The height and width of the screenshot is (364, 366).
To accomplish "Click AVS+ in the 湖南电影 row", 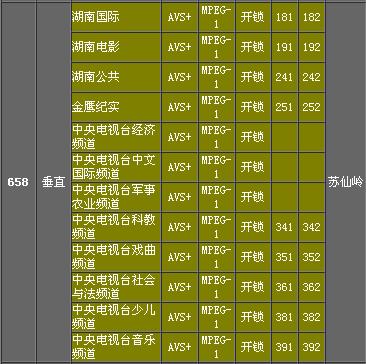I will 180,47.
